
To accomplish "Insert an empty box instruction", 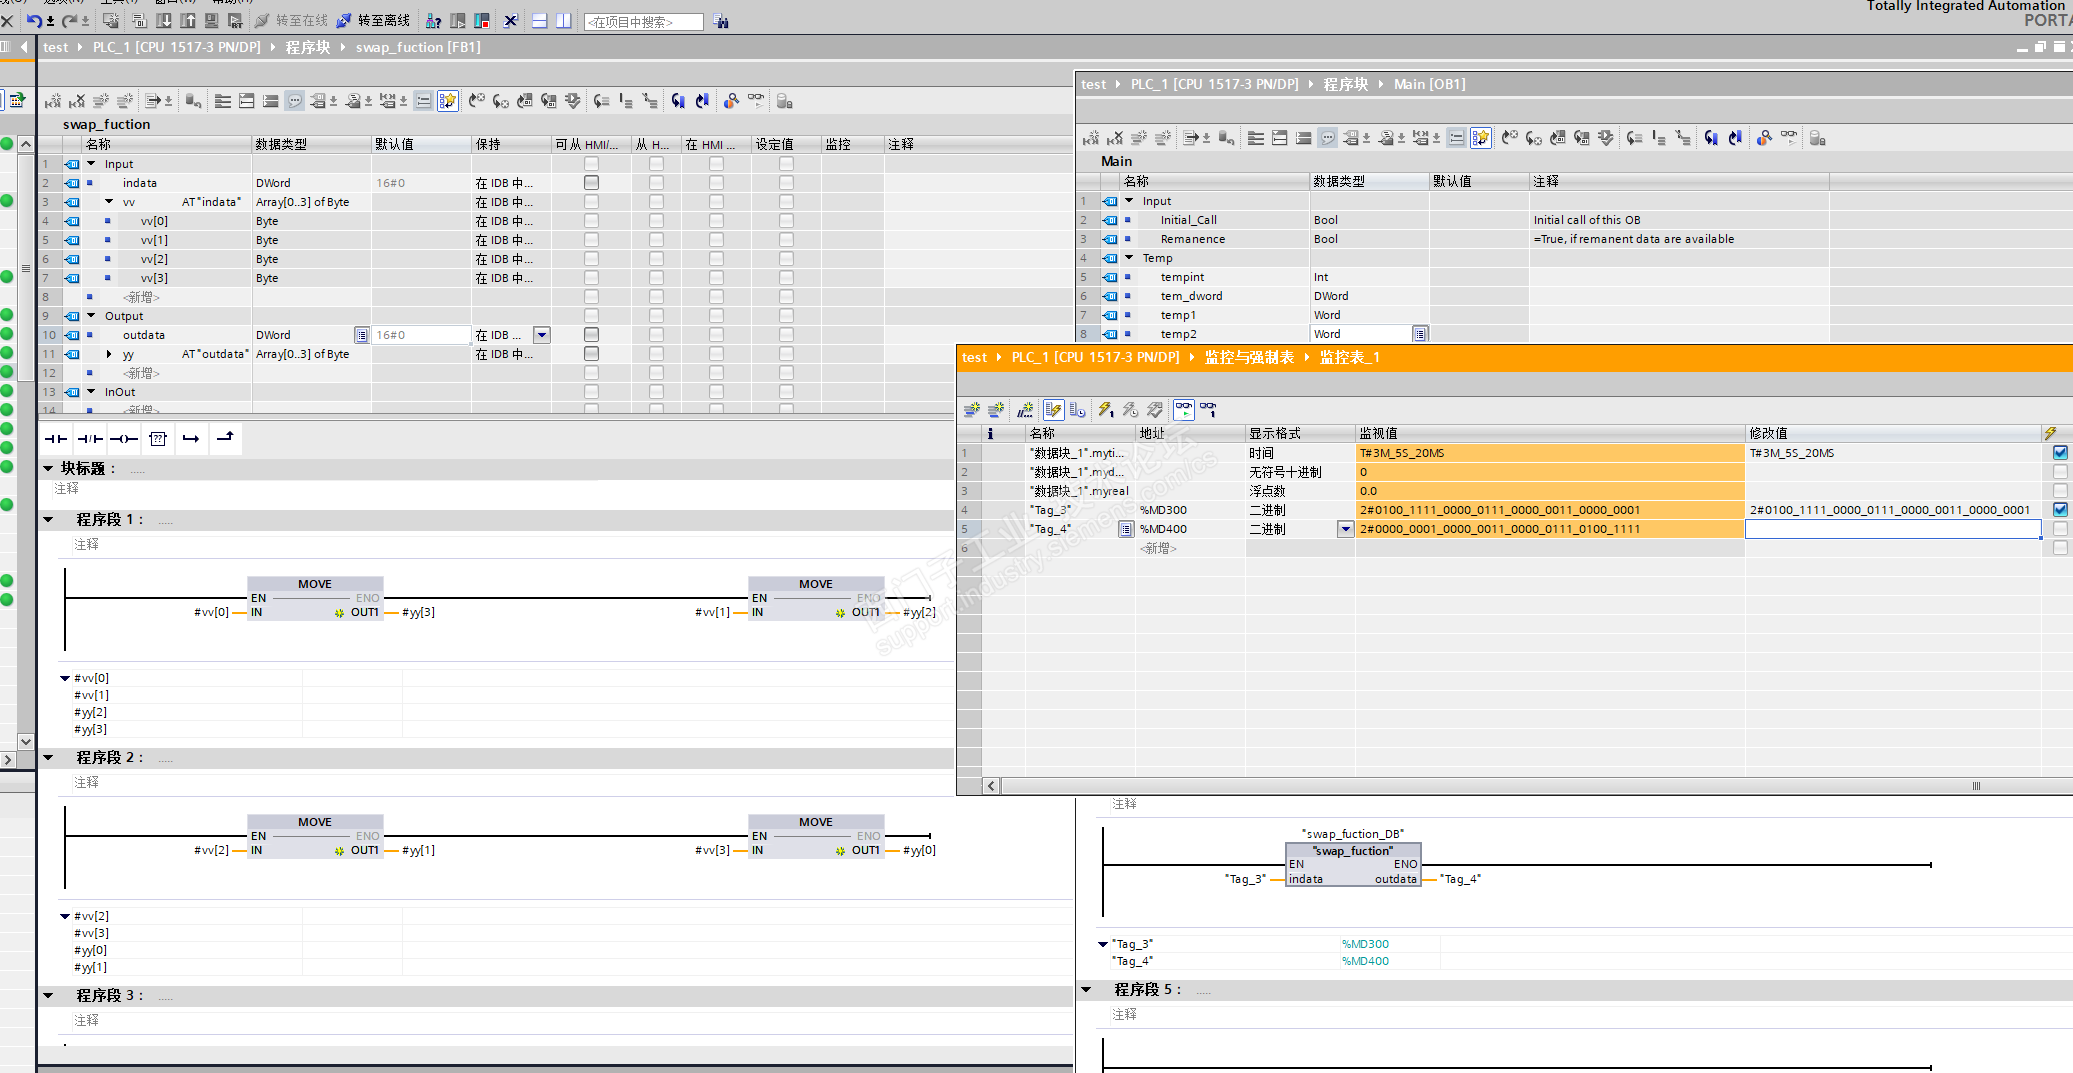I will coord(158,438).
